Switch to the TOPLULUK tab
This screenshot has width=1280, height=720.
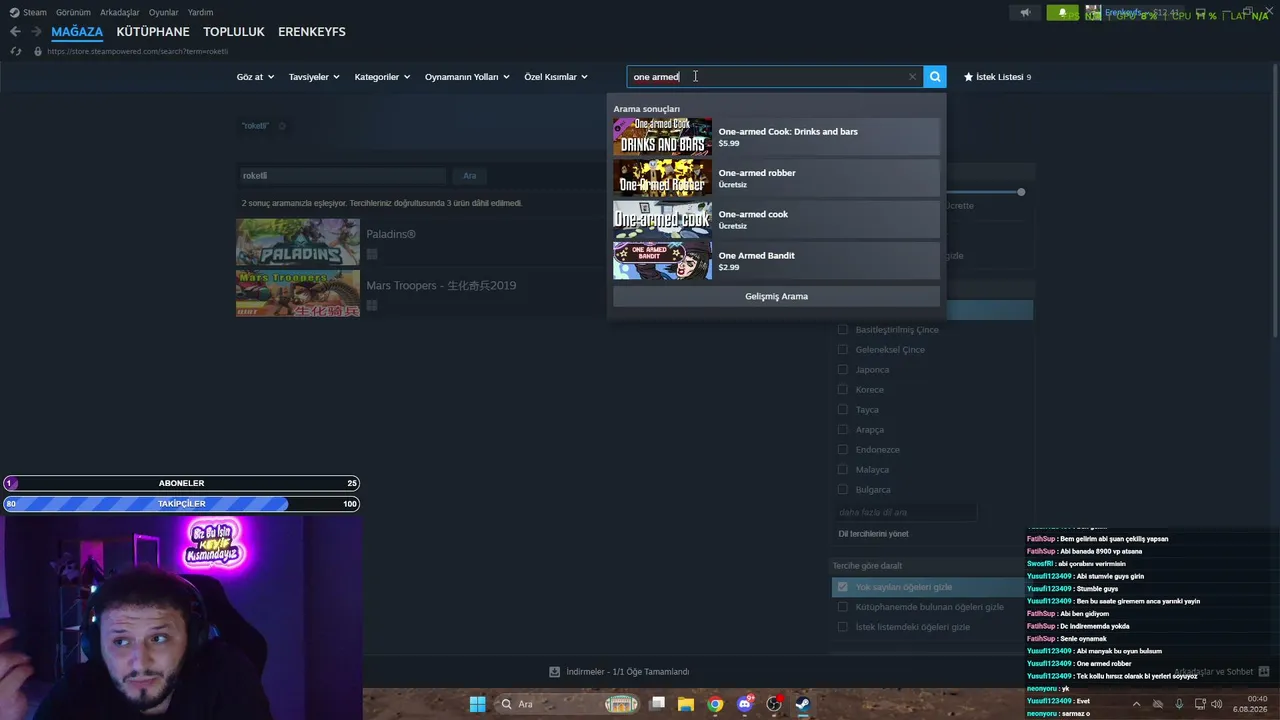[234, 32]
